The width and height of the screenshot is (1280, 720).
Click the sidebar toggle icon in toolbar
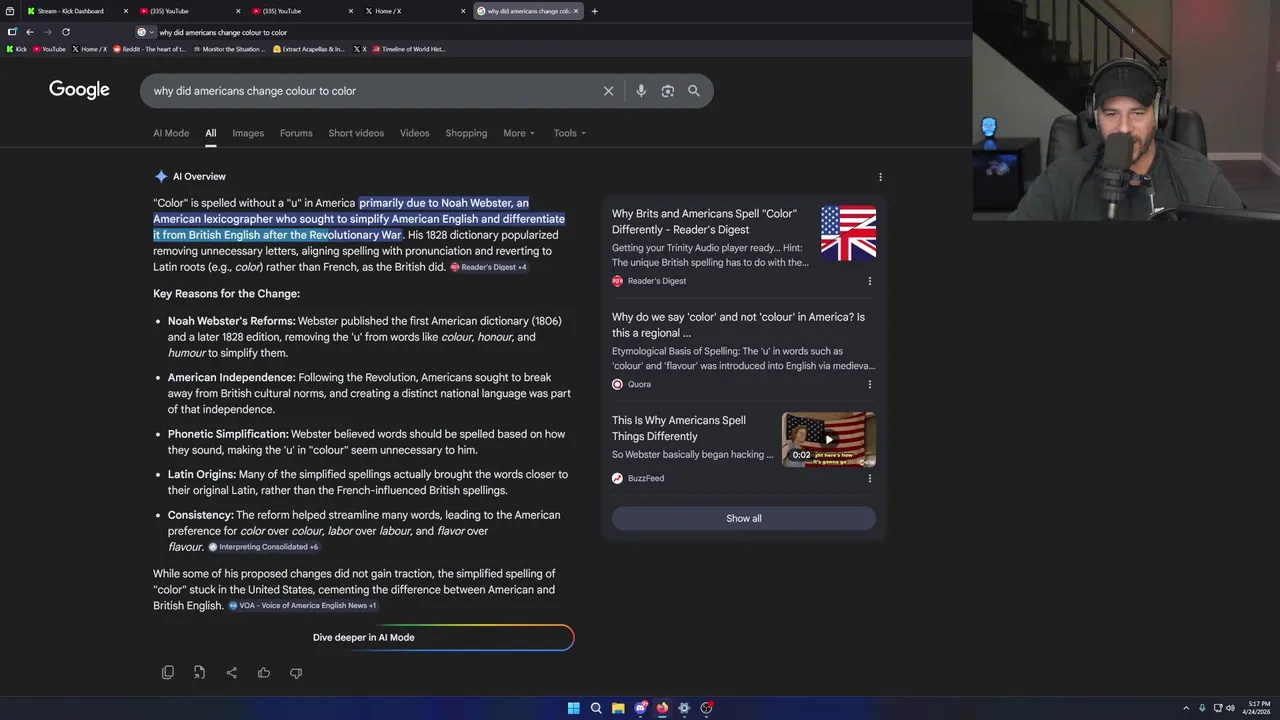[x=12, y=32]
